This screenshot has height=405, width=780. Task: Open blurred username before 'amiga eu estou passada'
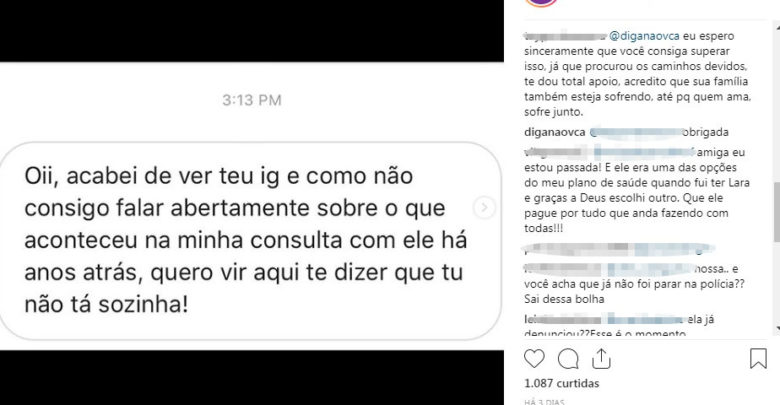609,152
